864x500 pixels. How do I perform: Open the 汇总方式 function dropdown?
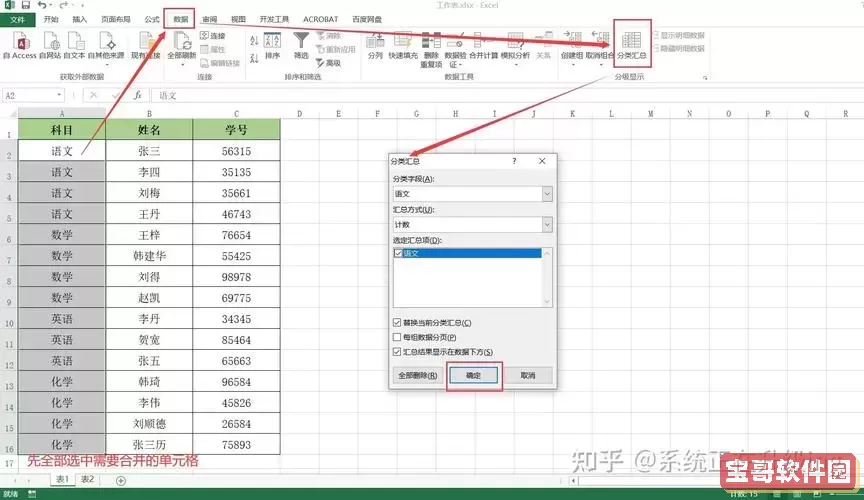pos(547,225)
